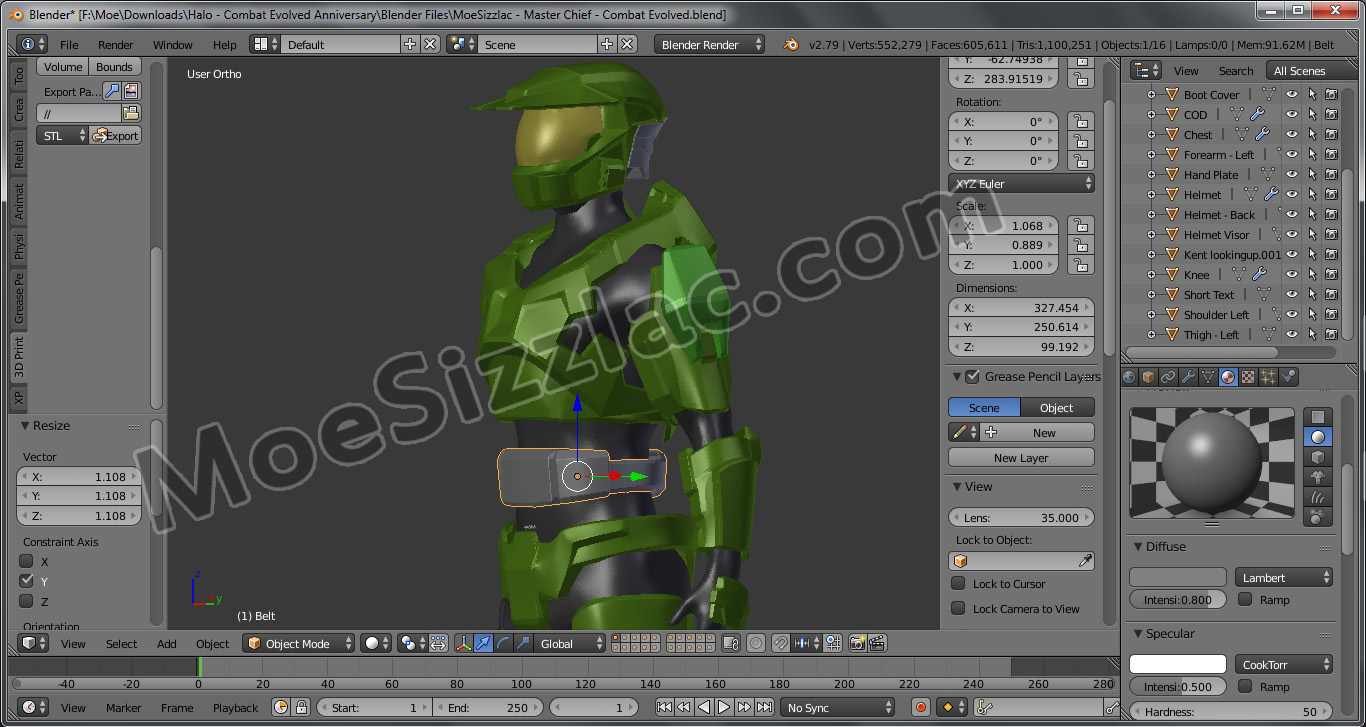
Task: Lock the Scale X value
Action: tap(1079, 226)
